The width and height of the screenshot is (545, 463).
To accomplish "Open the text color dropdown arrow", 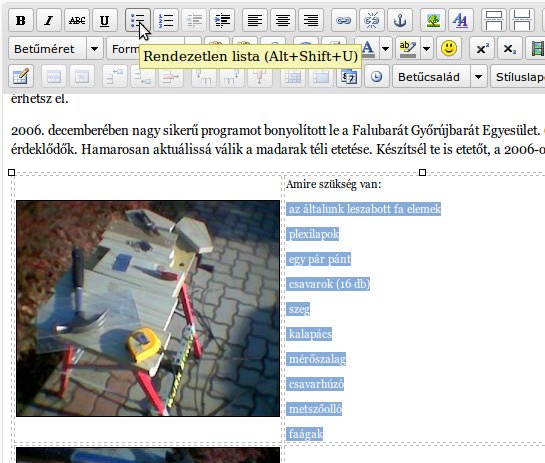I will (x=385, y=48).
